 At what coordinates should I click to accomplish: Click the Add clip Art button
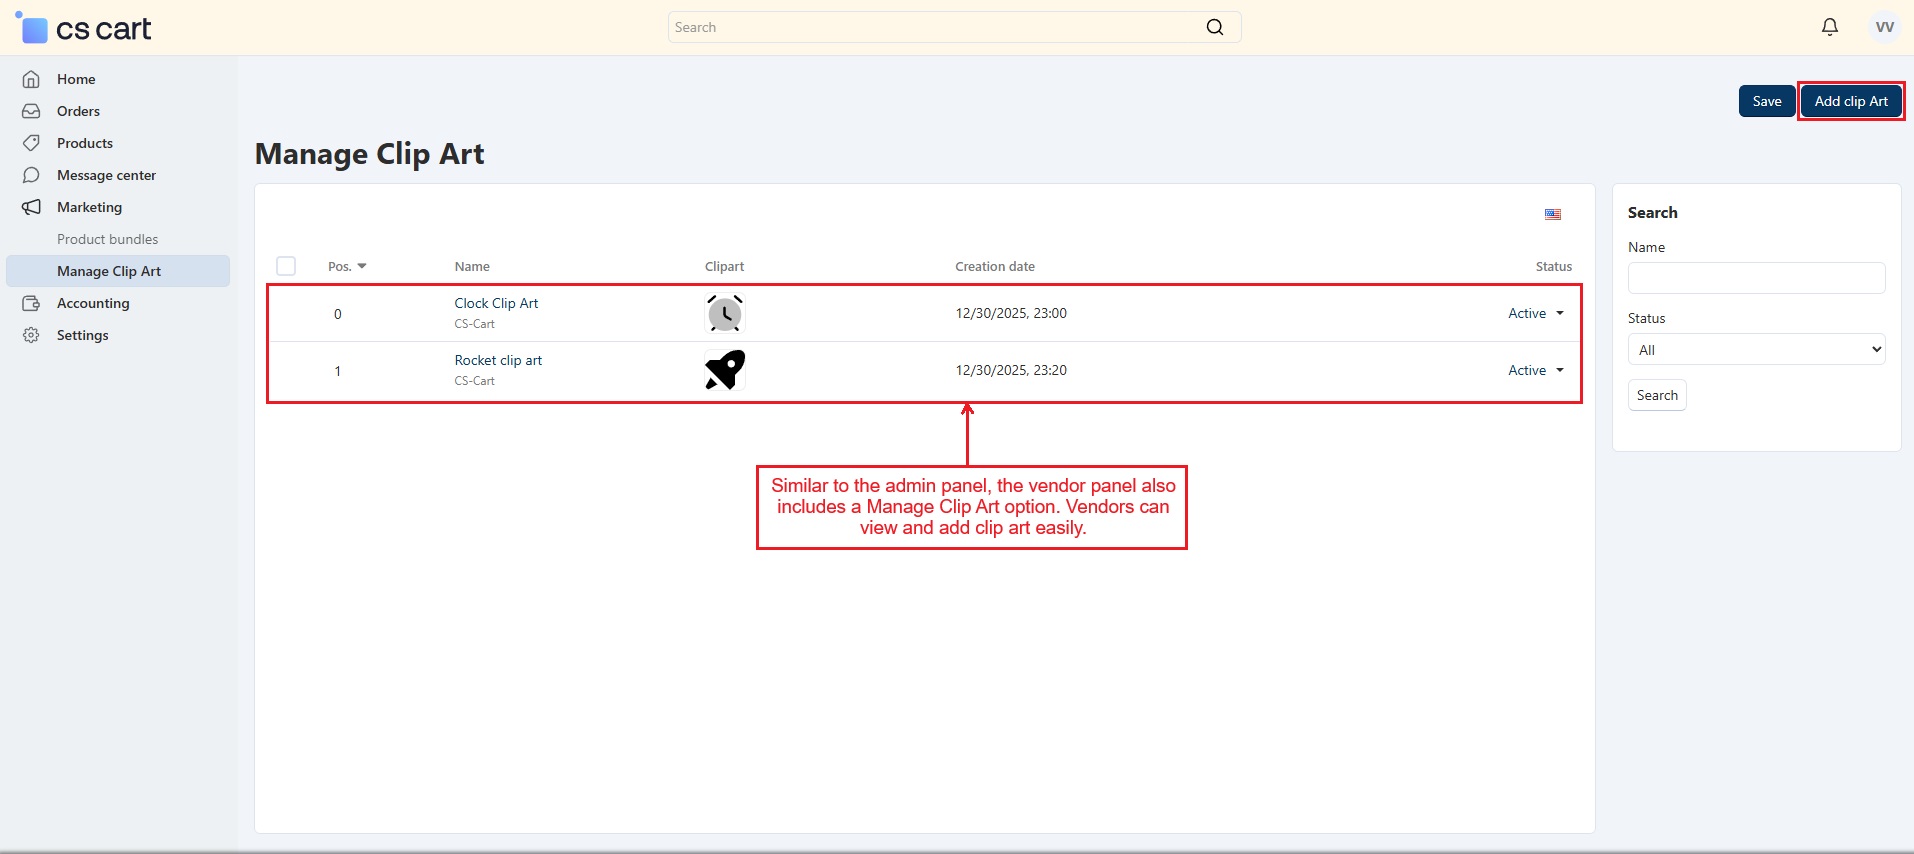click(1850, 101)
